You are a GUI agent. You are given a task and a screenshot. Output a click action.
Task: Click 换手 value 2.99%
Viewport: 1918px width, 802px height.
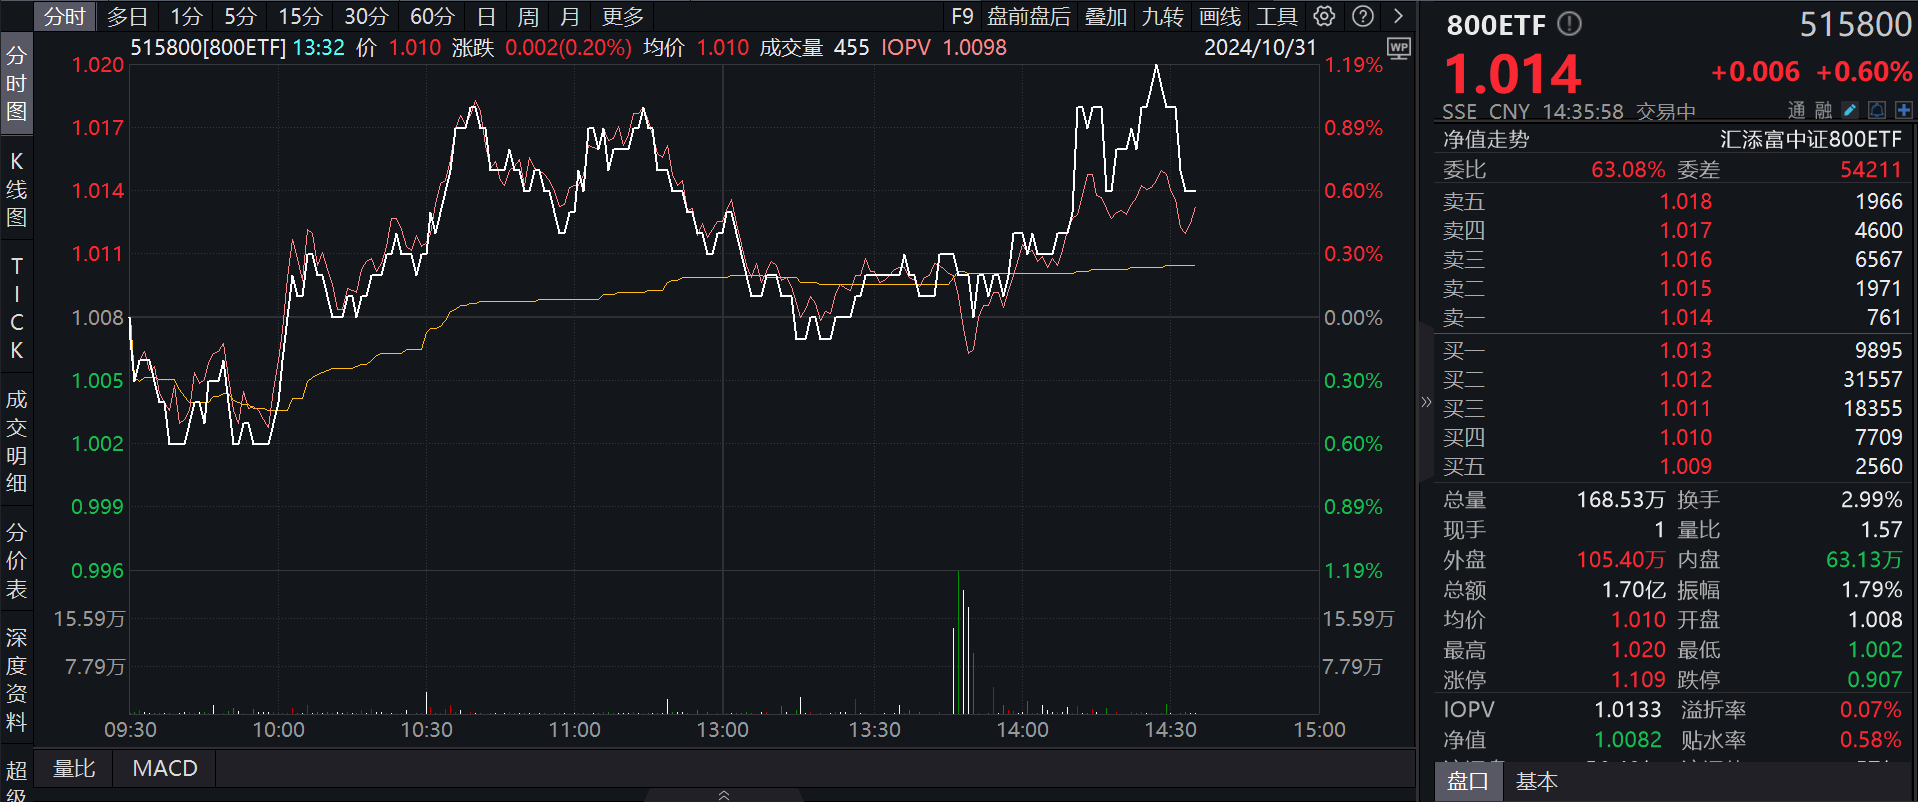click(x=1871, y=499)
